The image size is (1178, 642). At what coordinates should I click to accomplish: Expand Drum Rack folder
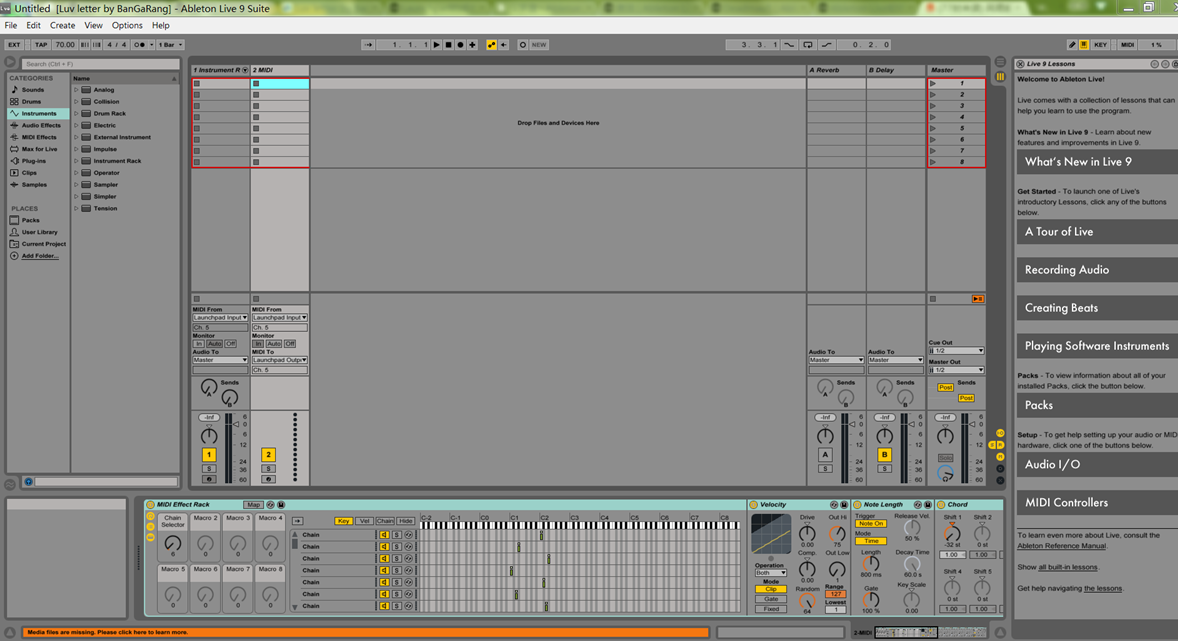pyautogui.click(x=76, y=114)
